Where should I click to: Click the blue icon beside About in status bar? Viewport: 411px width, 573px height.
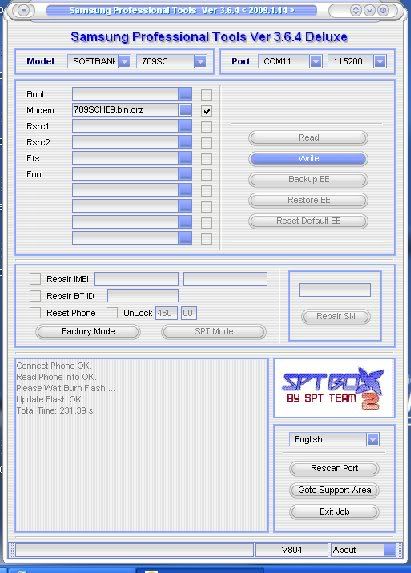[x=390, y=550]
